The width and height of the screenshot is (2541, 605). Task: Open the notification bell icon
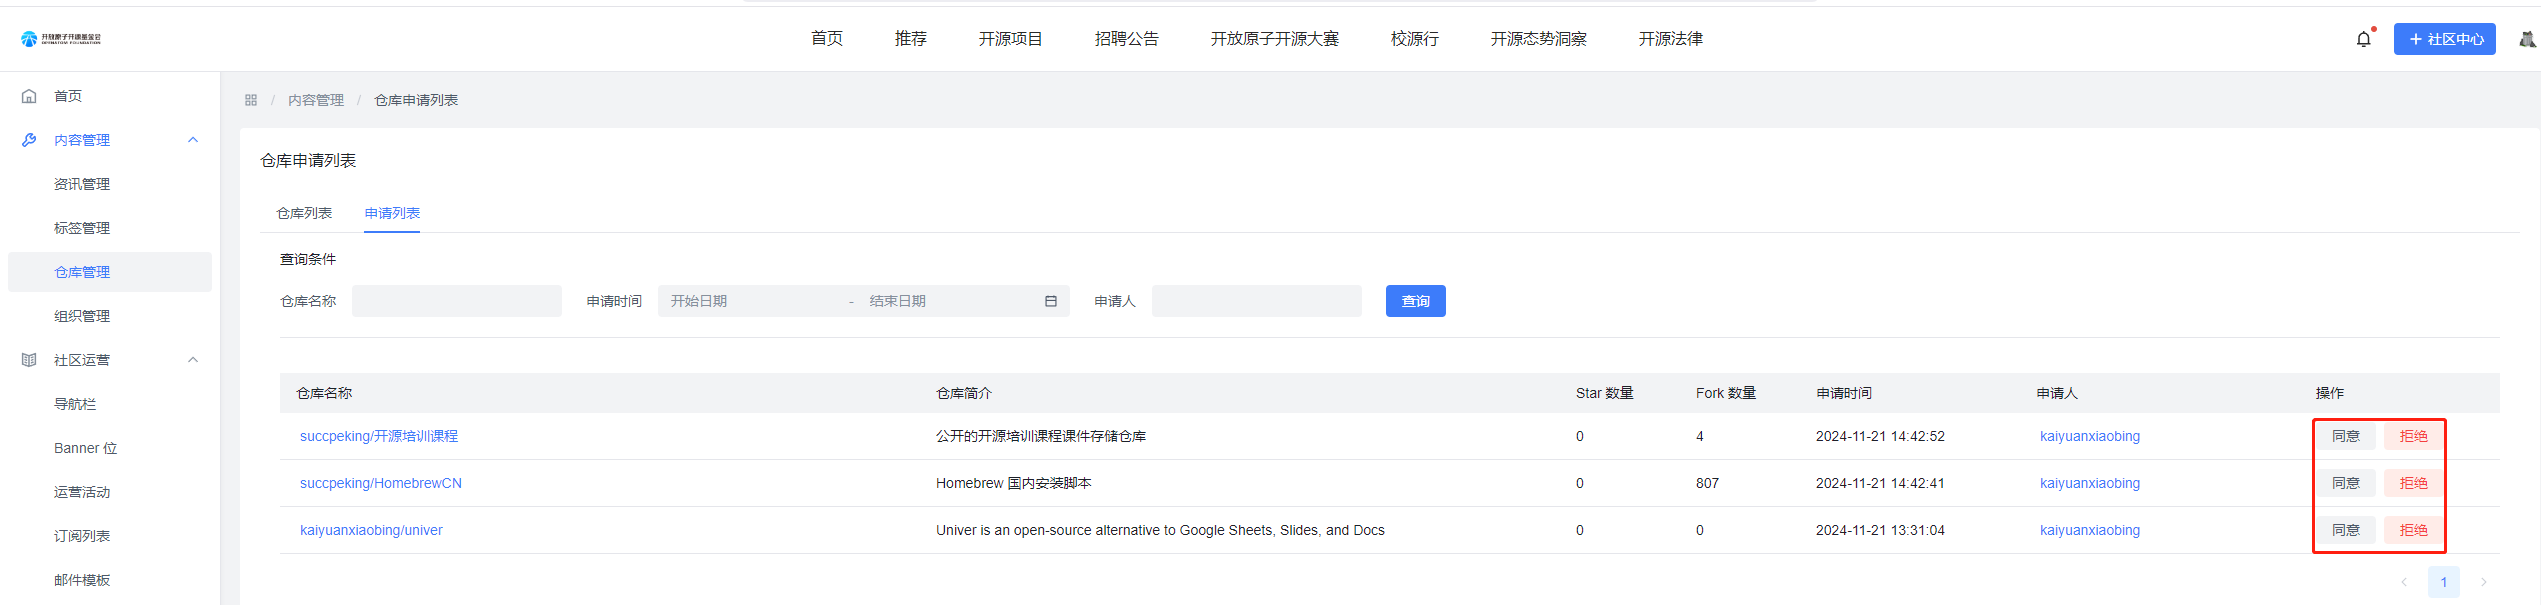point(2363,39)
